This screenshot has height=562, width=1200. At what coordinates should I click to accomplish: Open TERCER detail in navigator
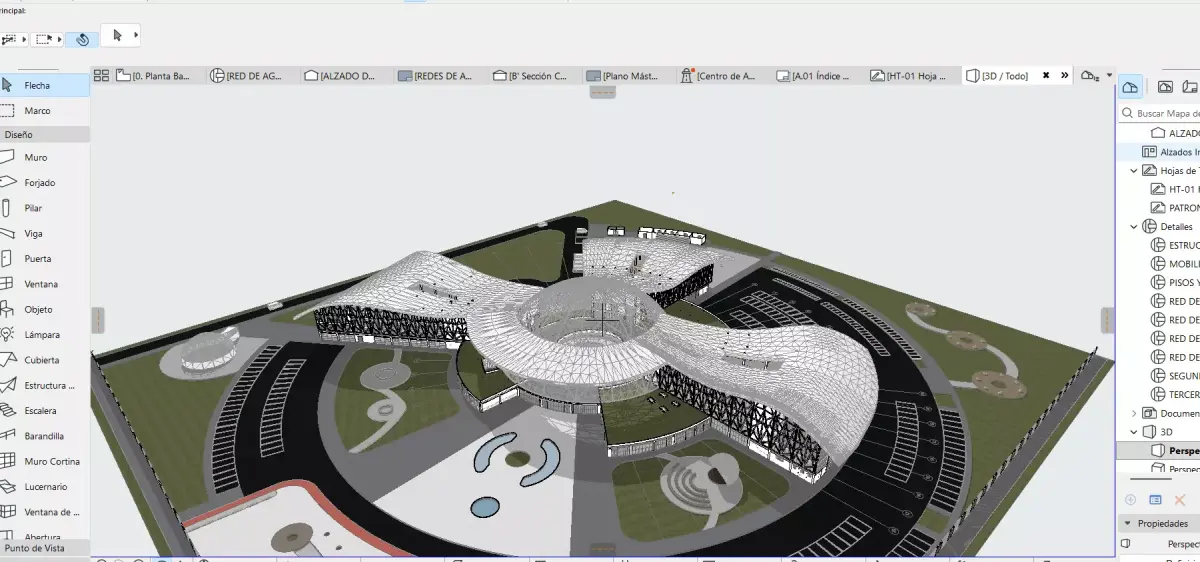point(1175,394)
